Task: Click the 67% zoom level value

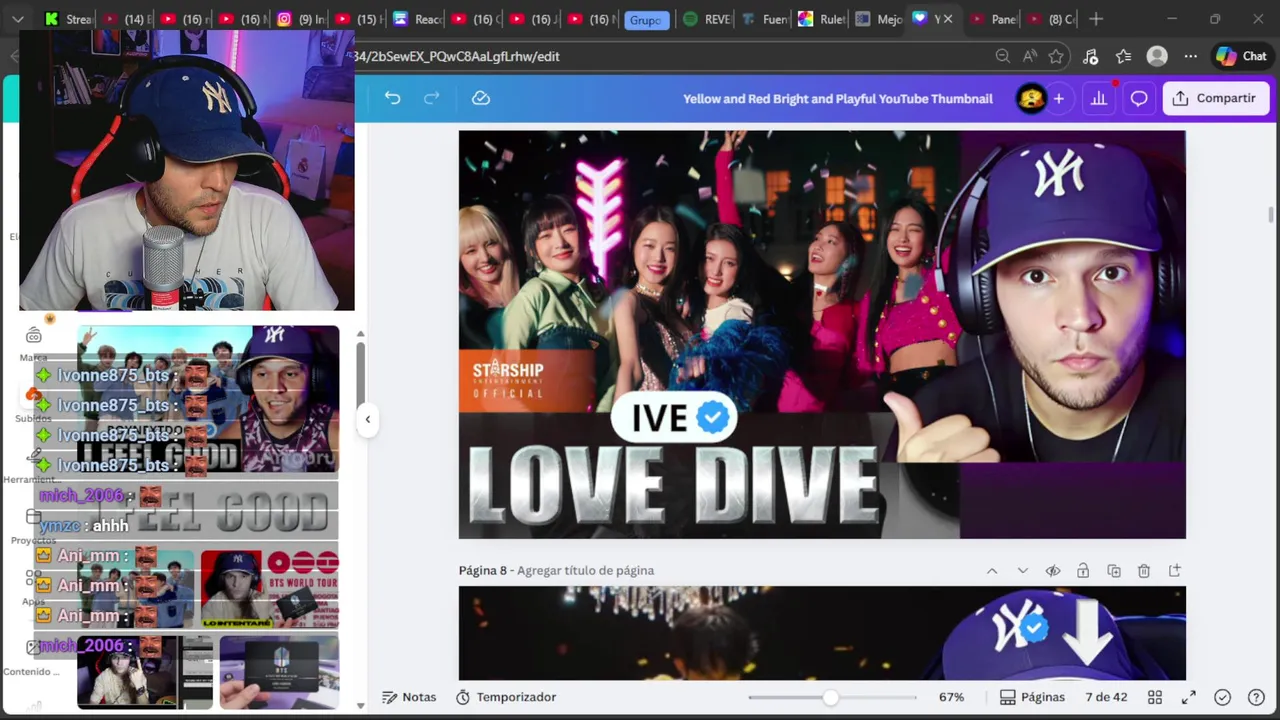Action: 951,697
